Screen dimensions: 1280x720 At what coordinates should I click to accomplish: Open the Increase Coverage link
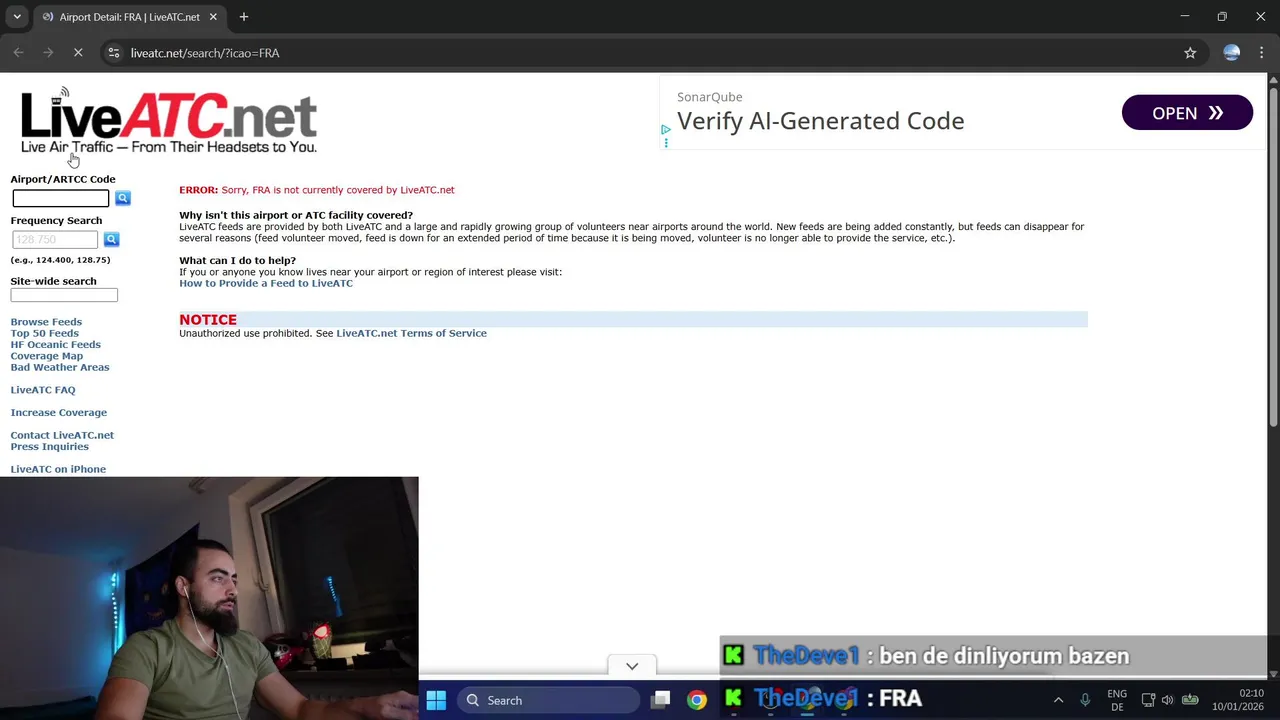[x=58, y=412]
